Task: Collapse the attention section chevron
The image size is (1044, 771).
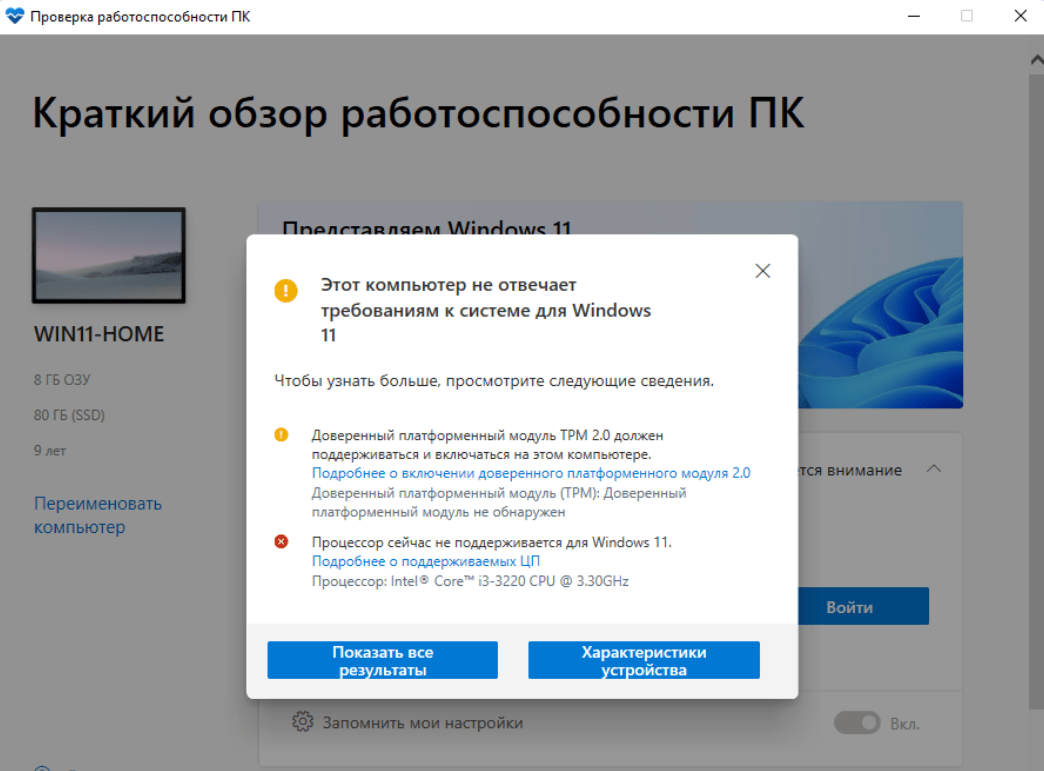Action: (933, 469)
